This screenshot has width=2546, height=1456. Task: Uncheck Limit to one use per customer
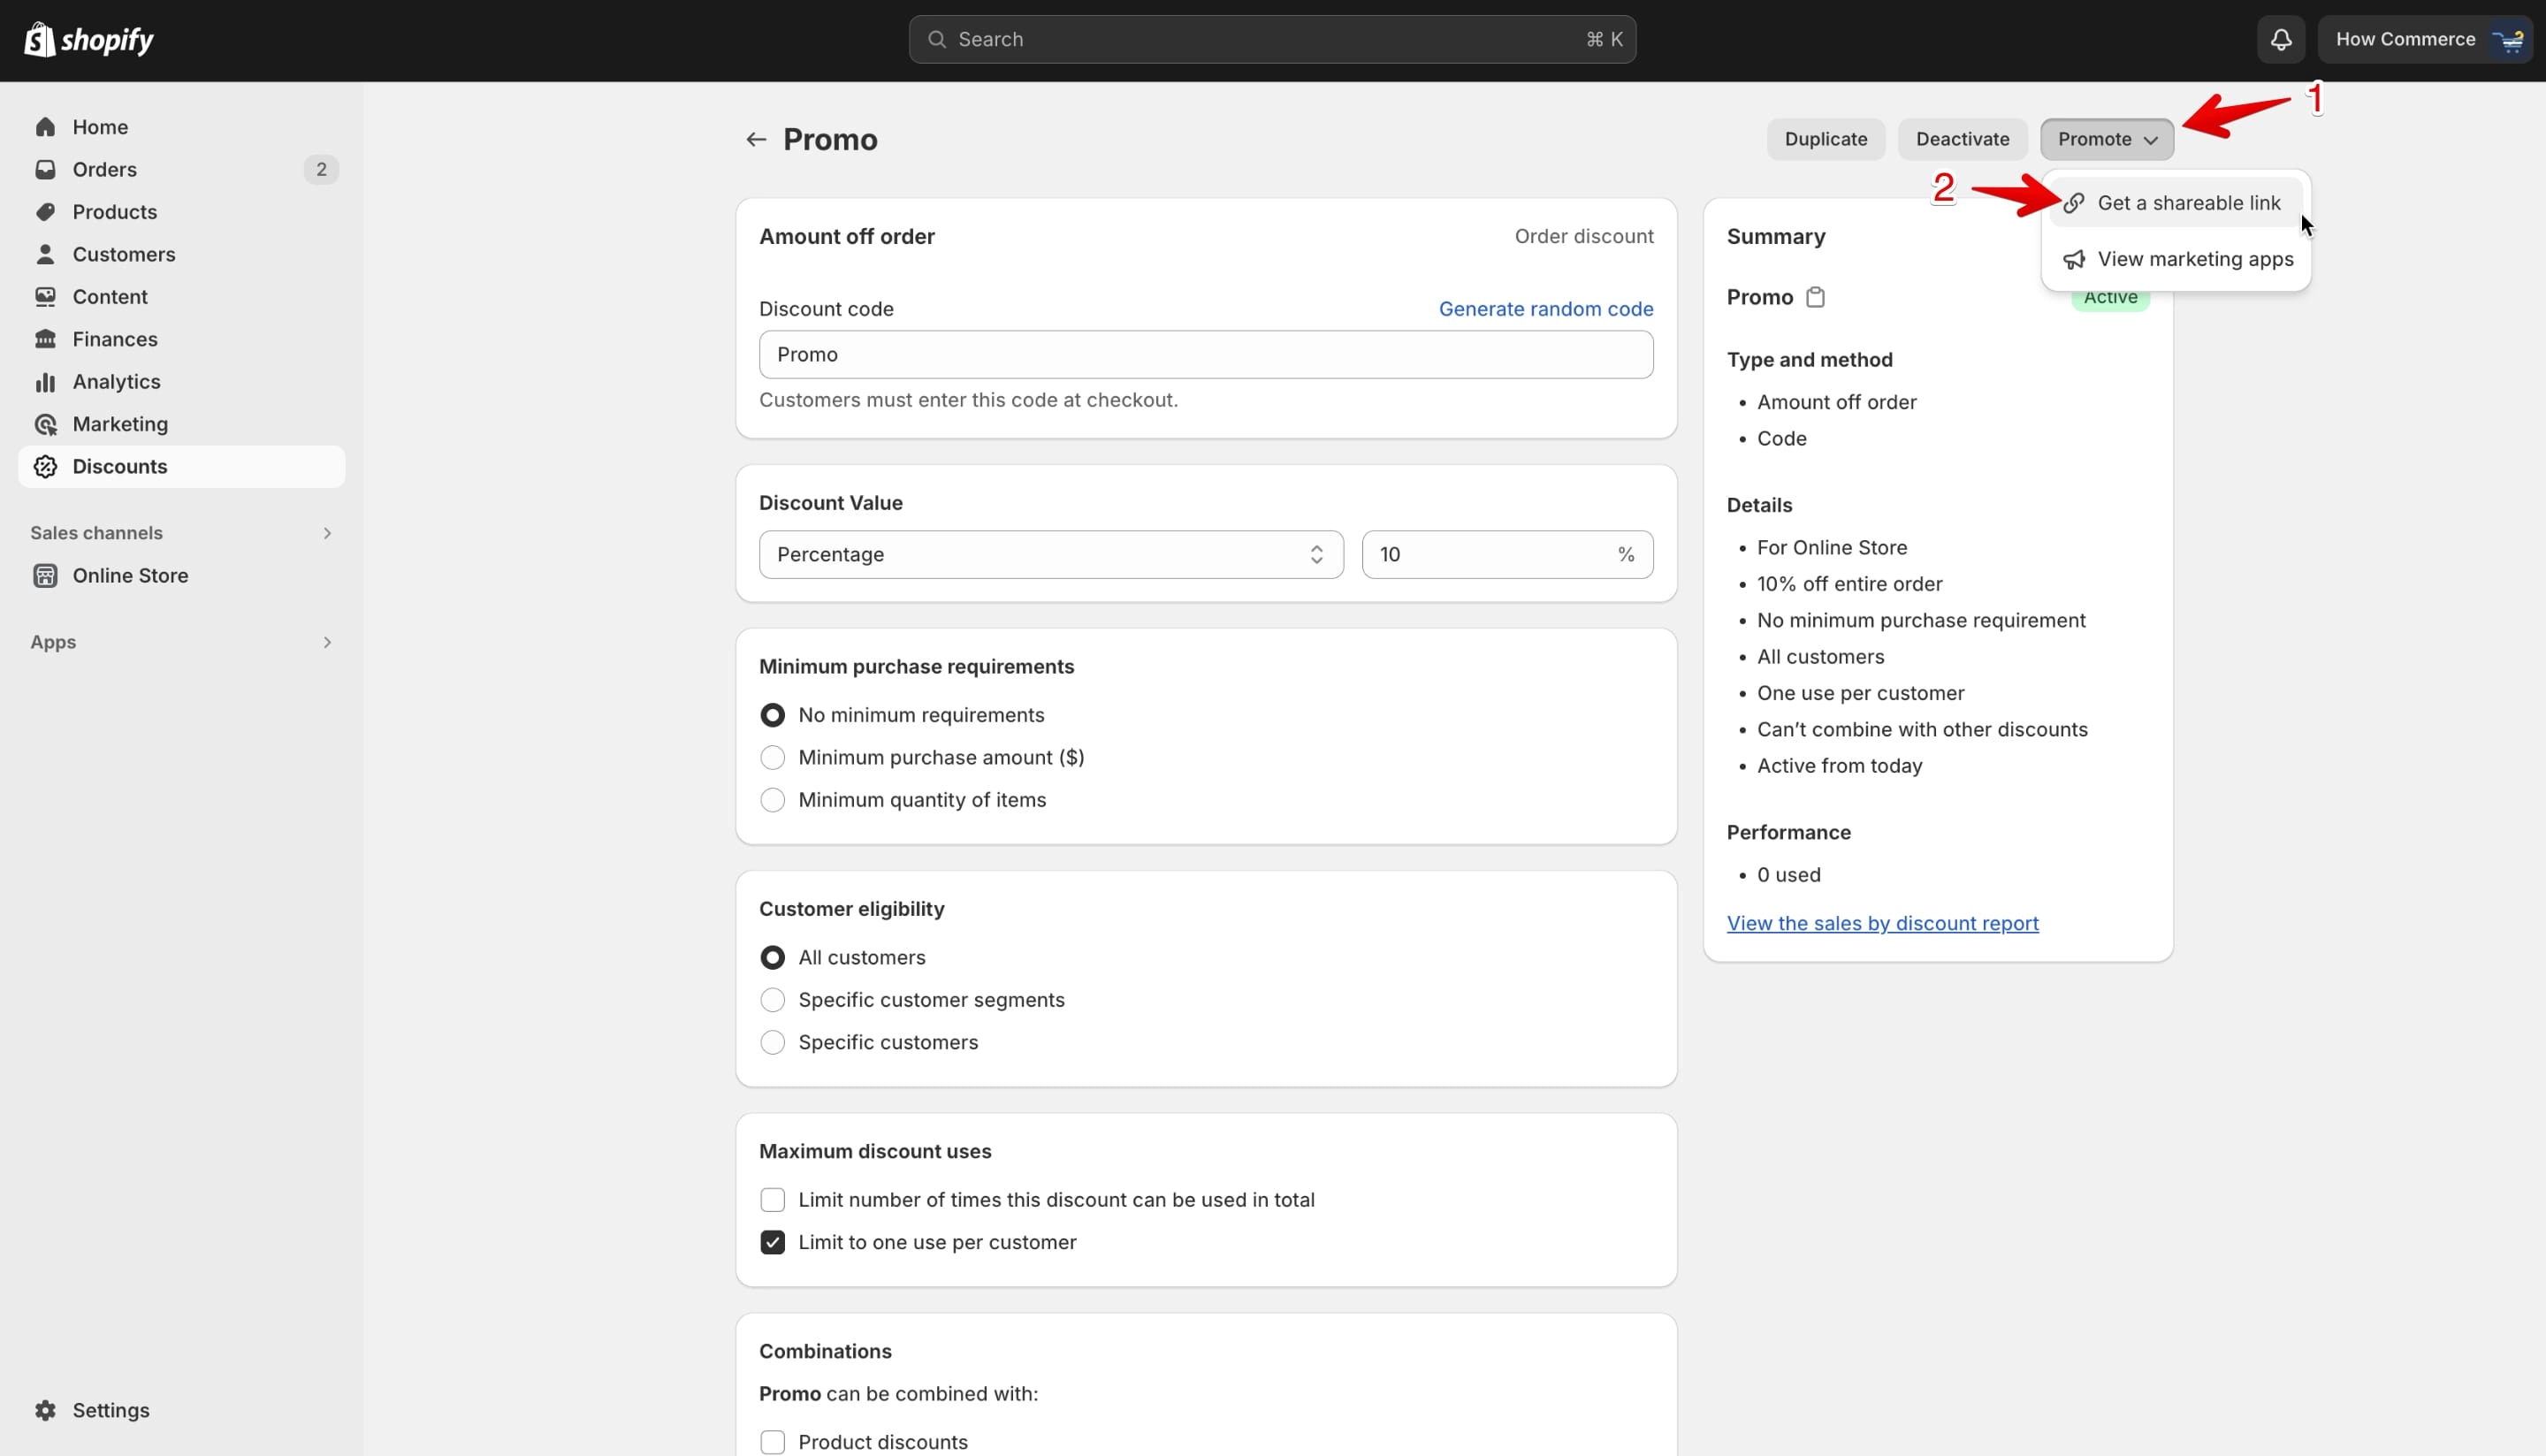point(772,1243)
